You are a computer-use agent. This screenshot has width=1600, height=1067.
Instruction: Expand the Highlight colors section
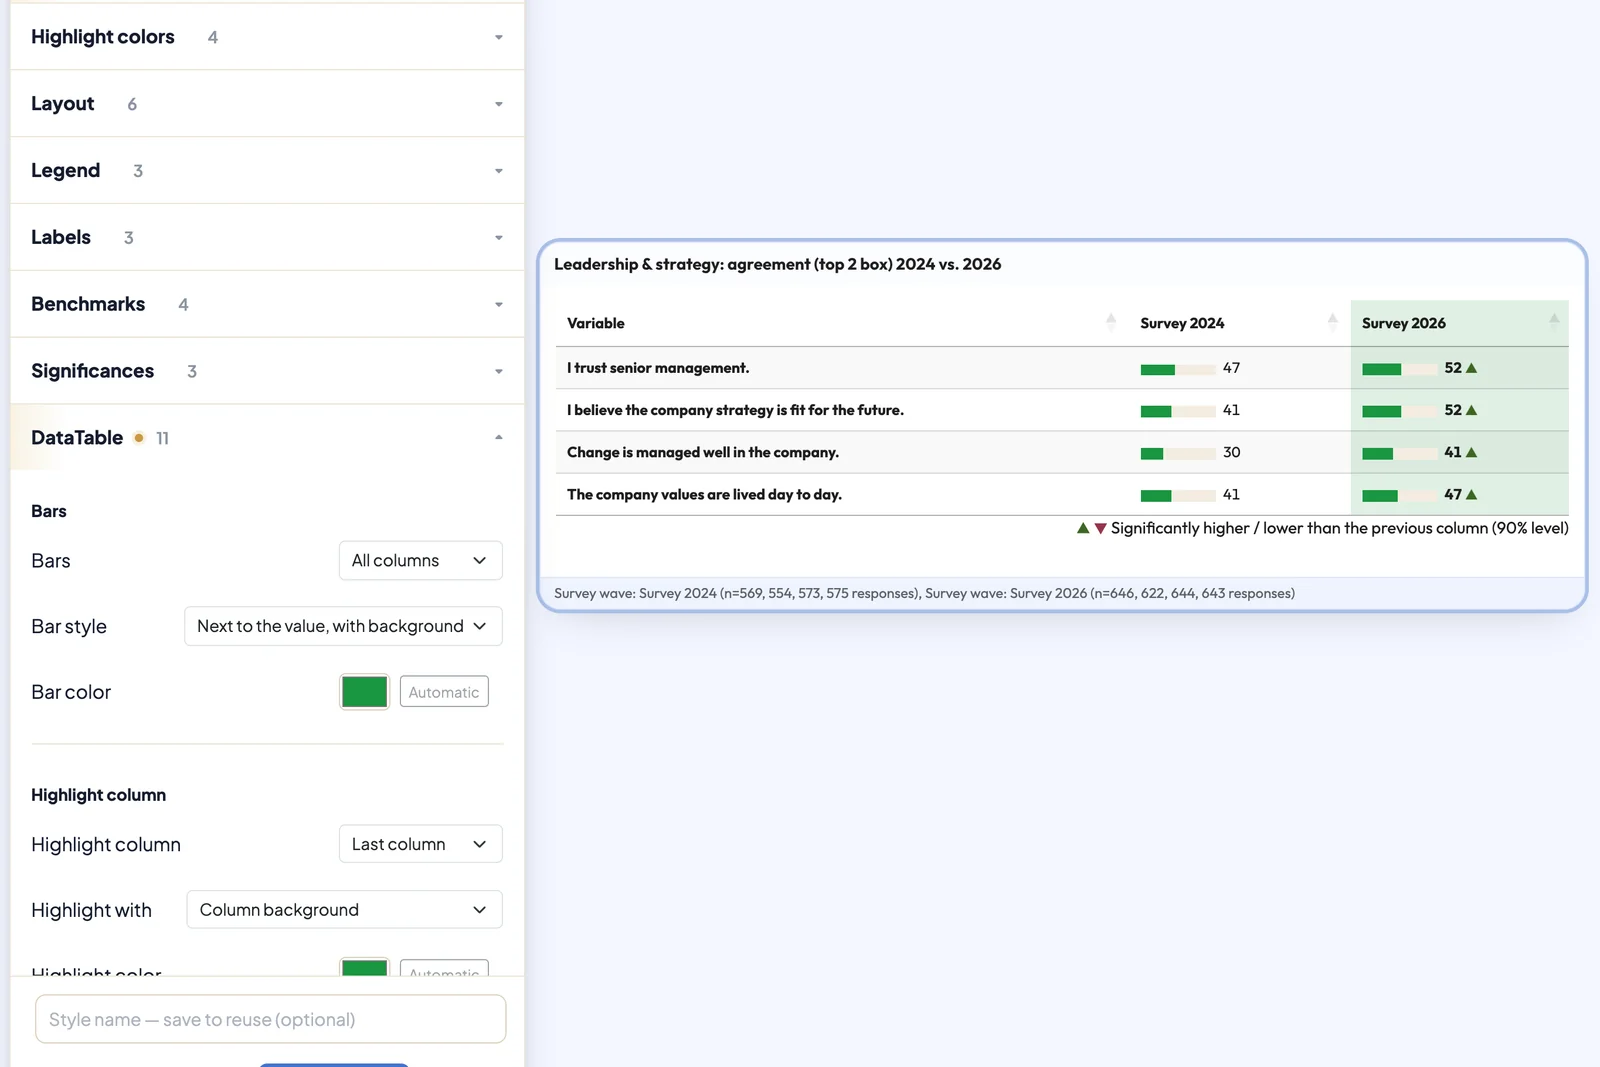pos(267,37)
